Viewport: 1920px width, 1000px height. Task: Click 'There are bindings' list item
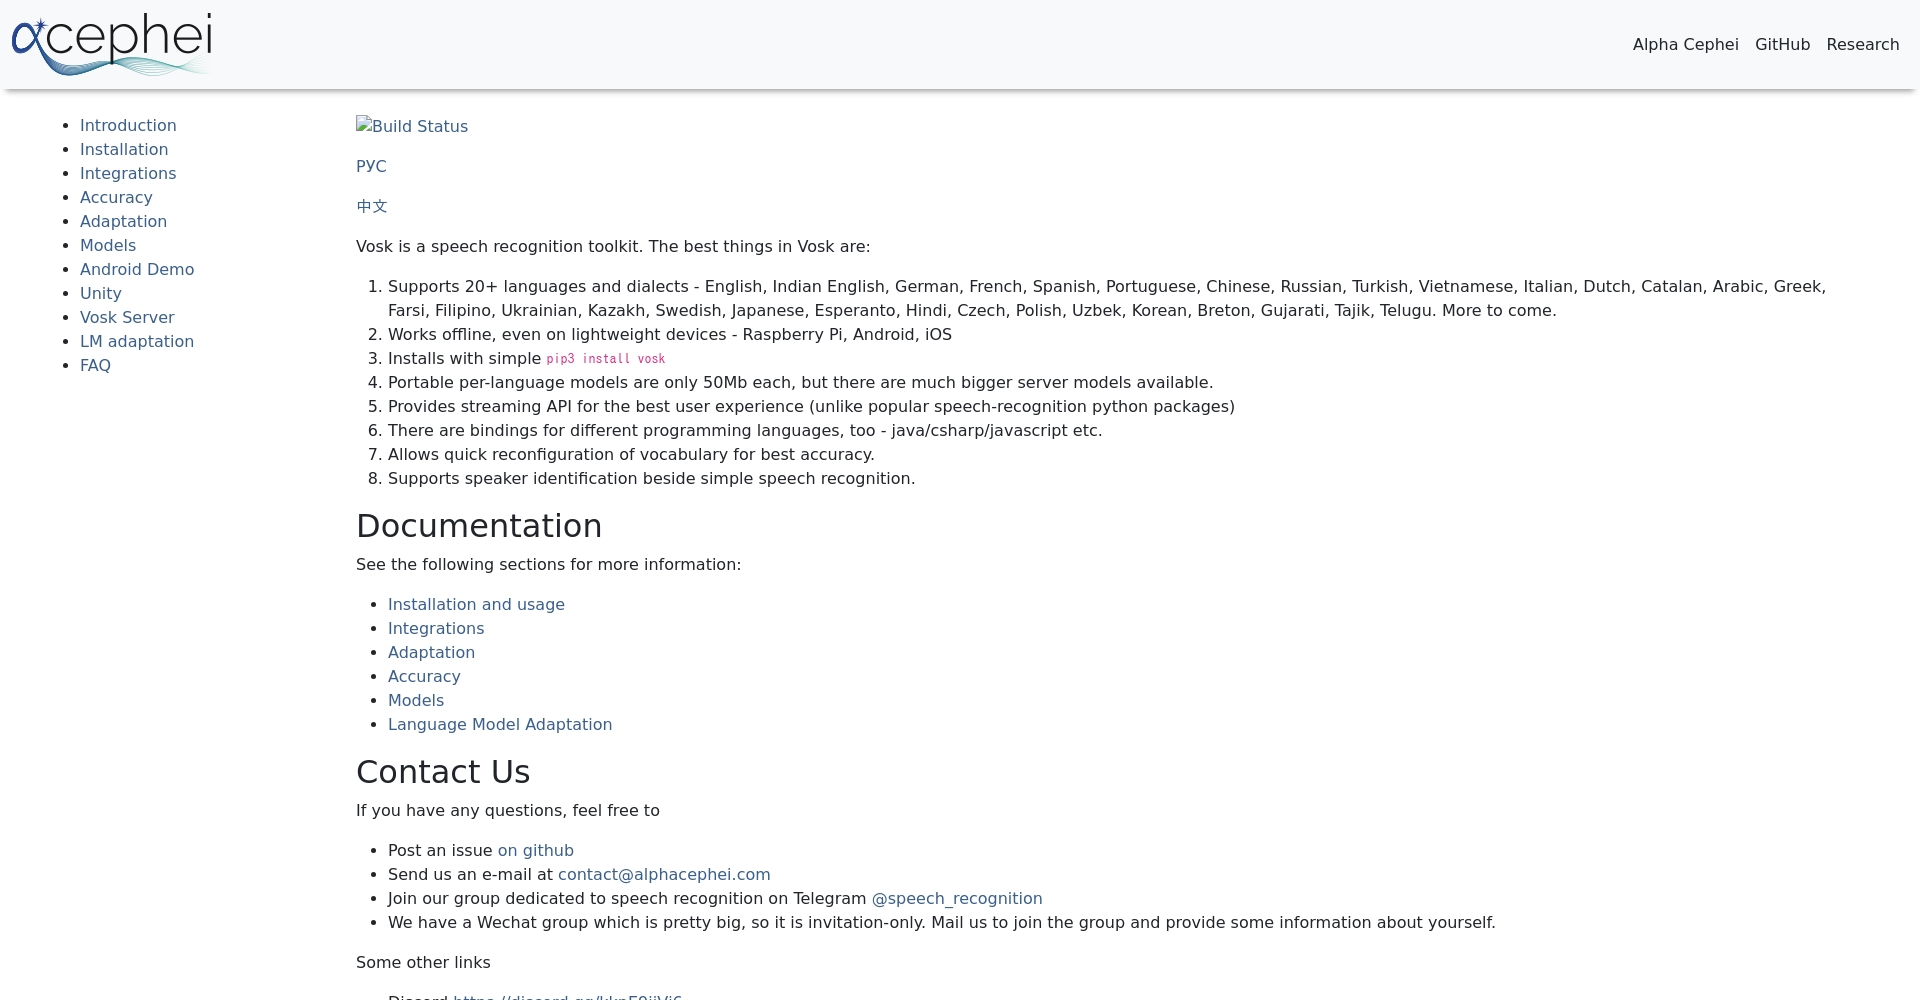tap(745, 430)
